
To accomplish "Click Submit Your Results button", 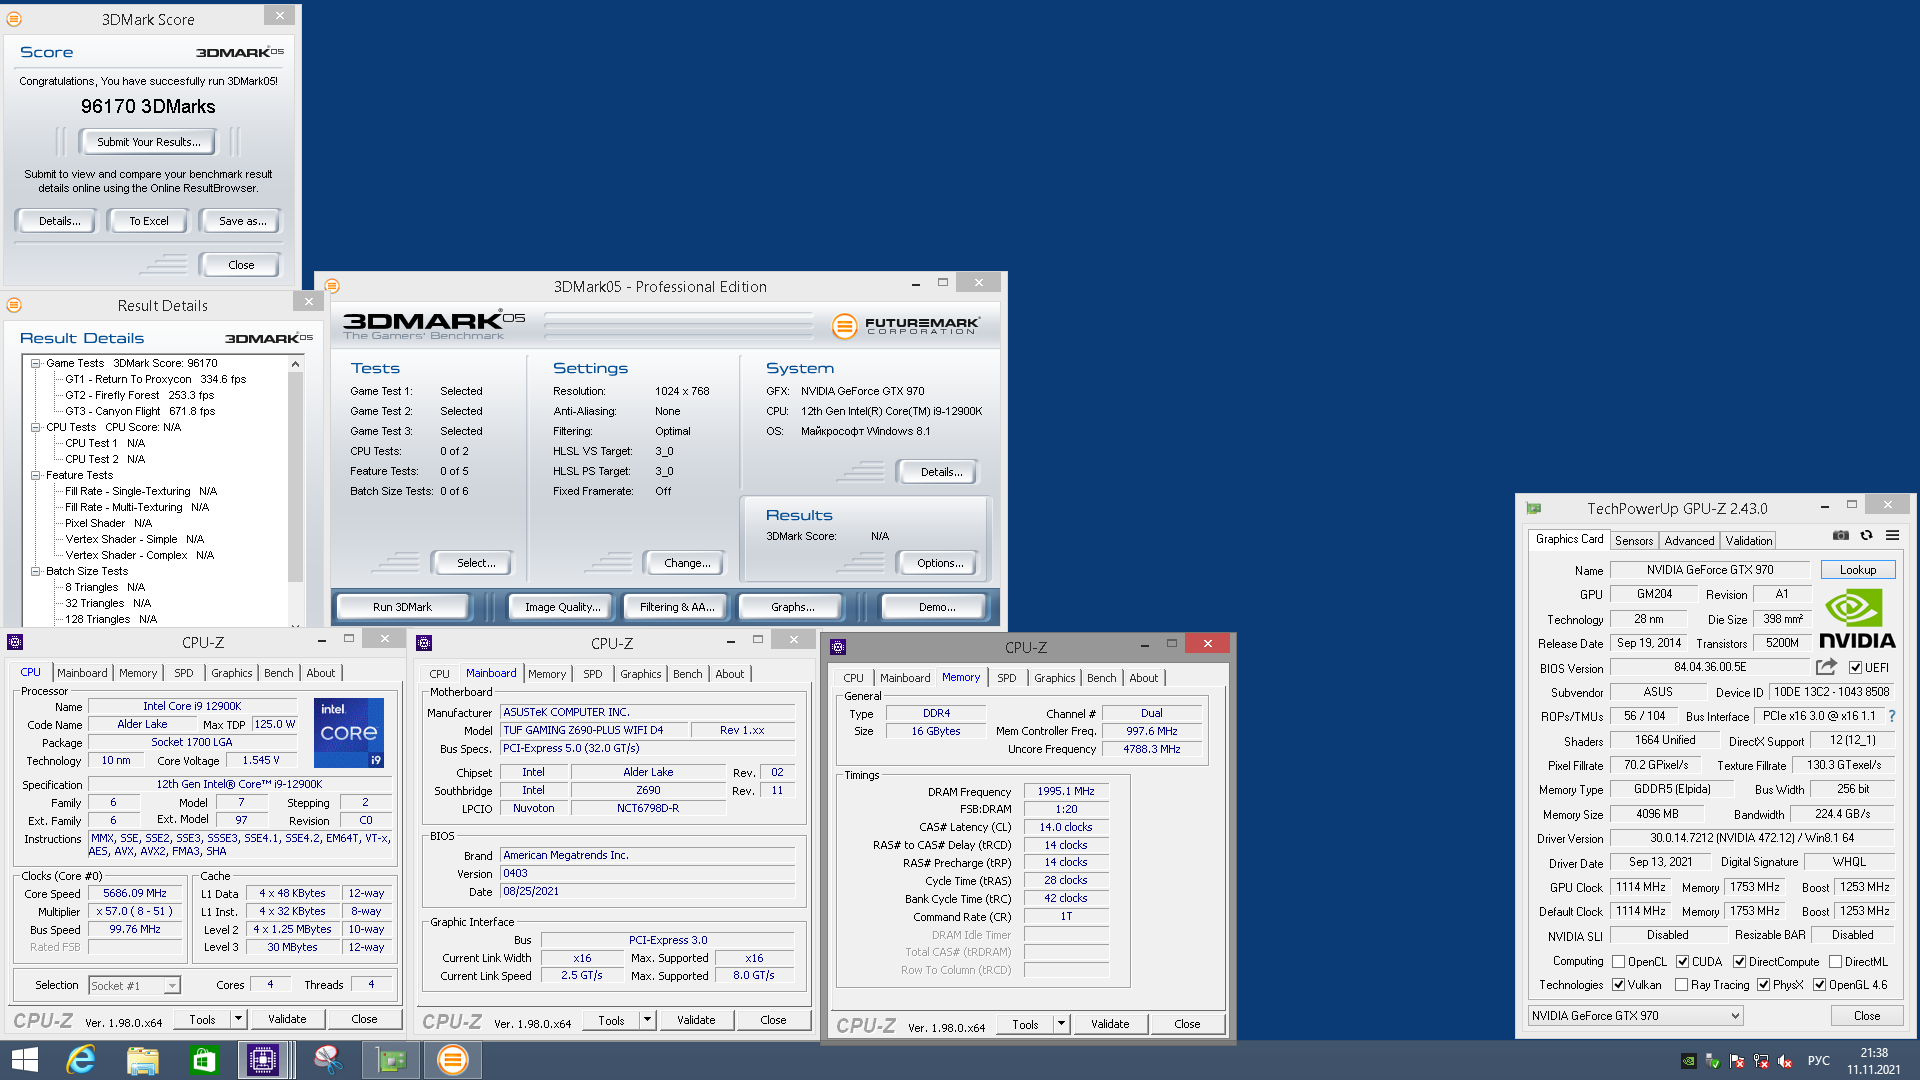I will [149, 142].
